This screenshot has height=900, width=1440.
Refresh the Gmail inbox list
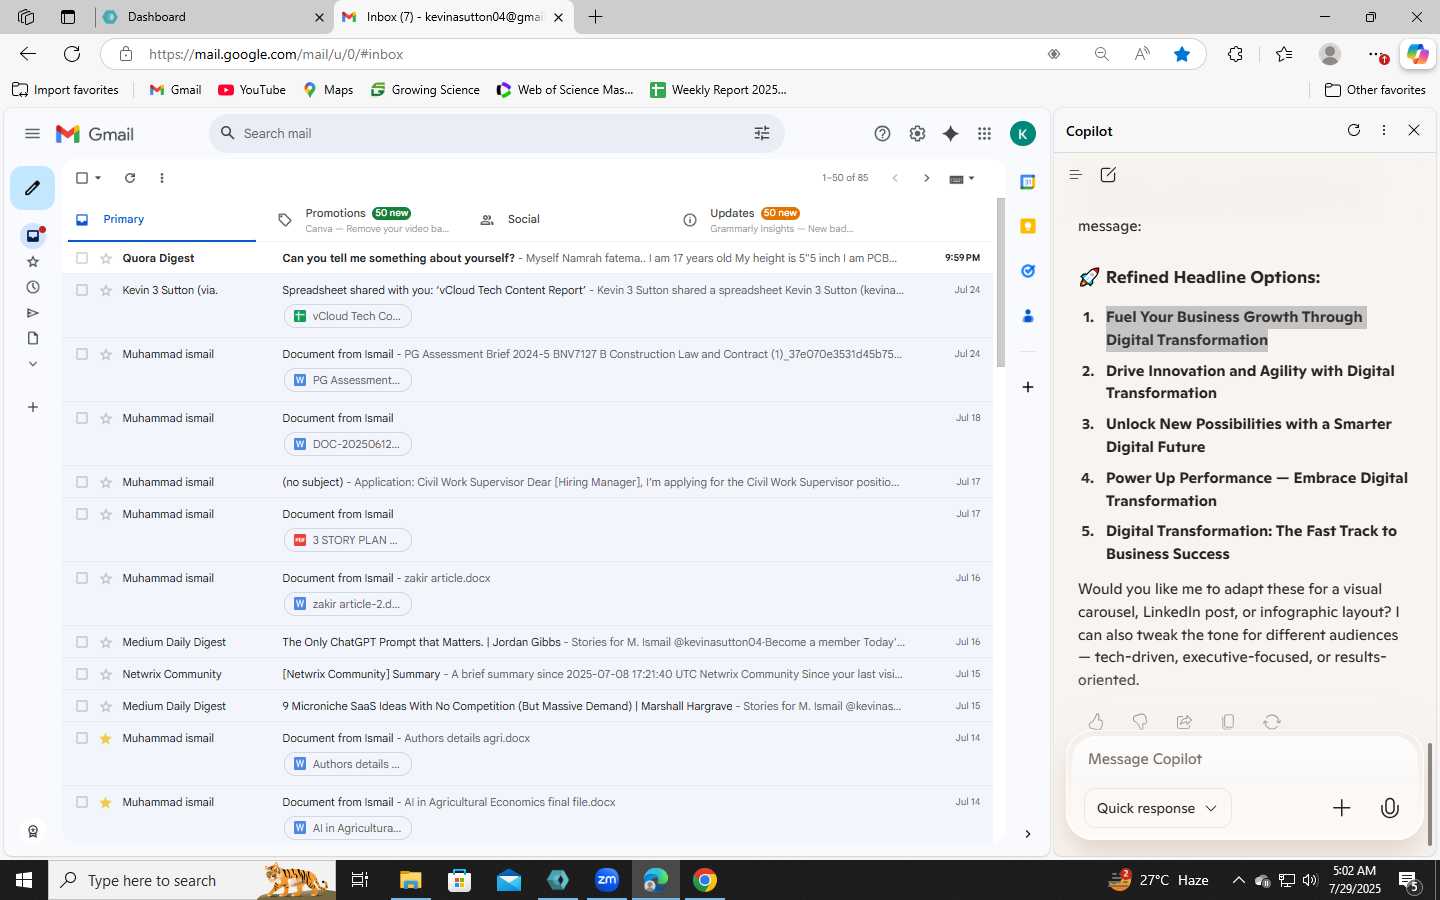(130, 178)
